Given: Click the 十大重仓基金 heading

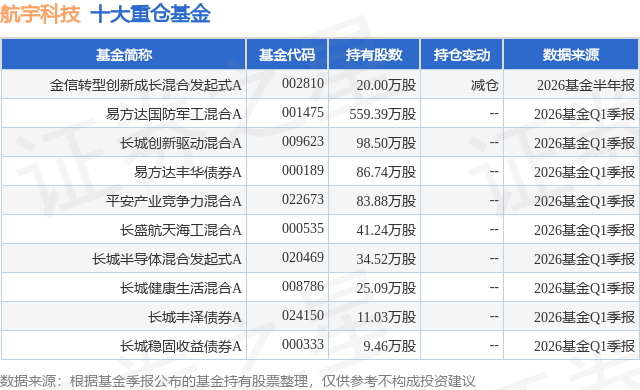Looking at the screenshot, I should pos(150,14).
